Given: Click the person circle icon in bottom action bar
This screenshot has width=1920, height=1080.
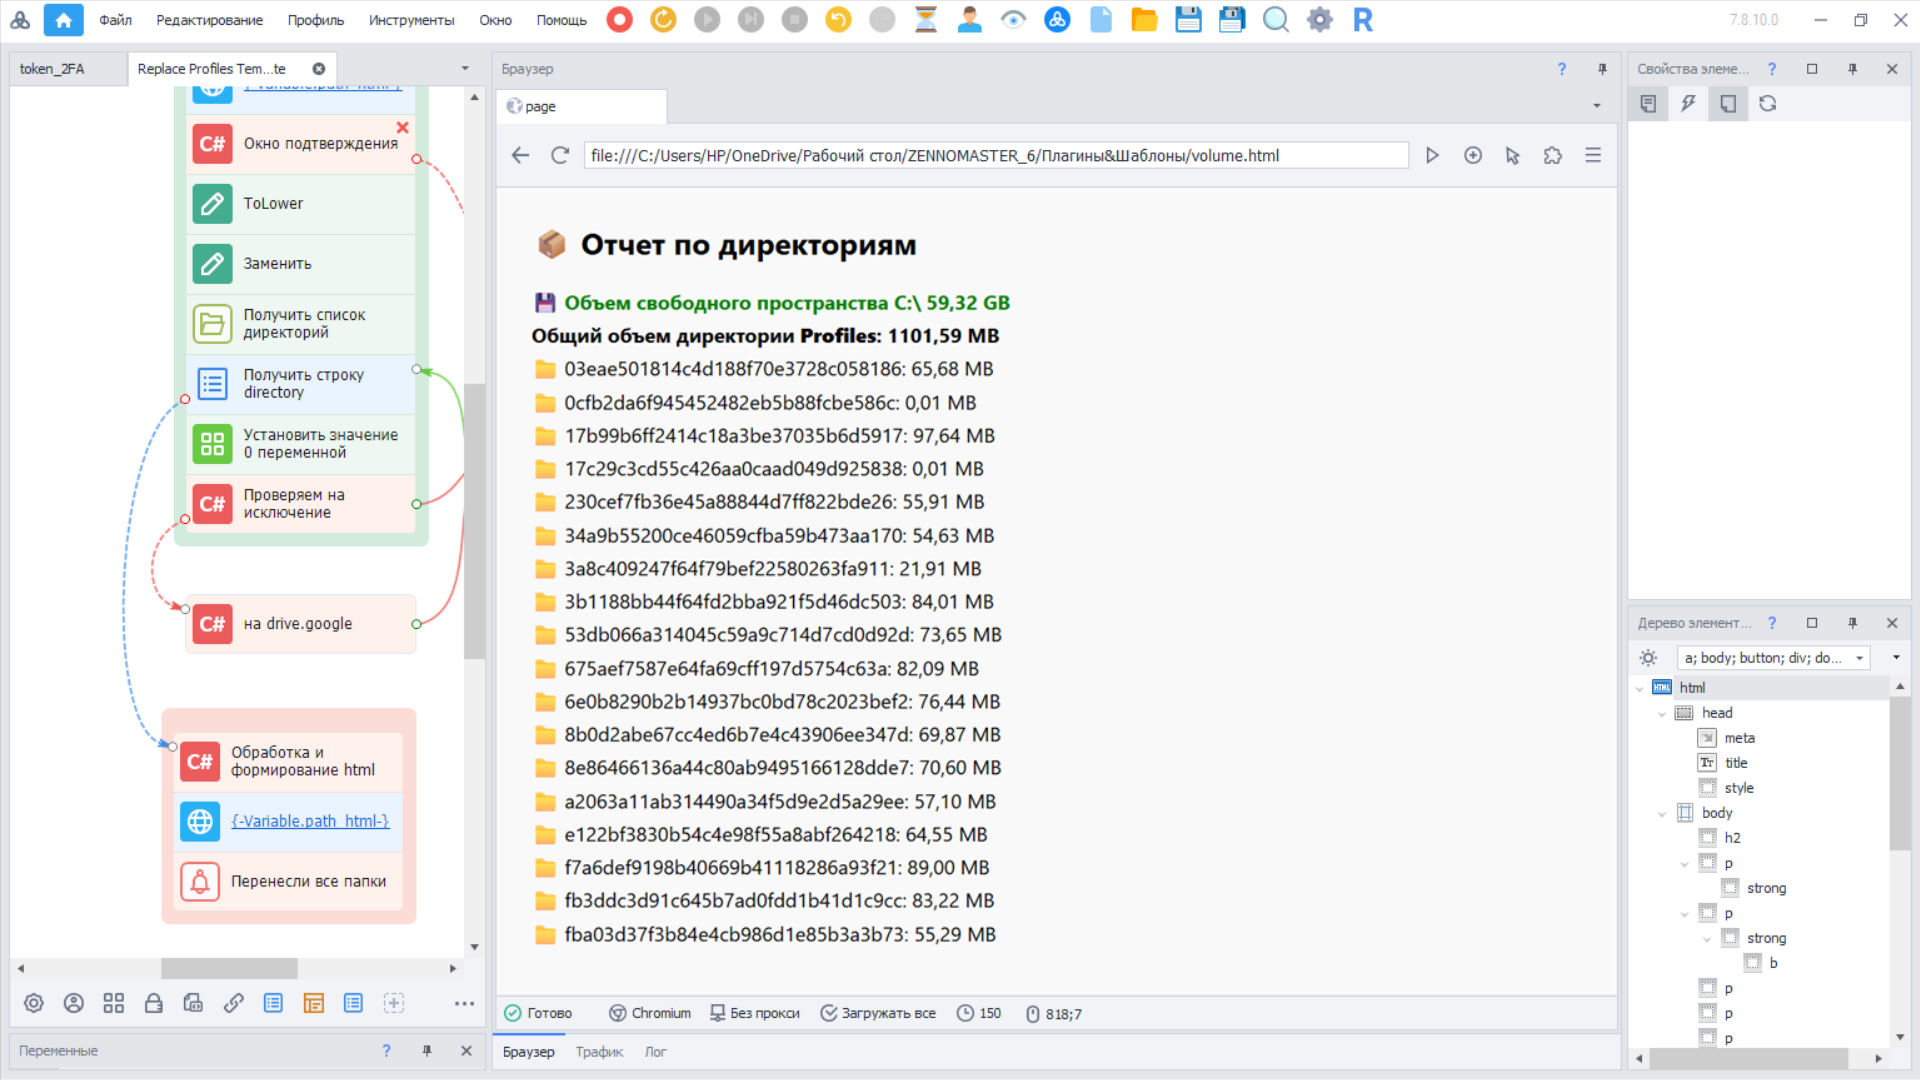Looking at the screenshot, I should [73, 1003].
